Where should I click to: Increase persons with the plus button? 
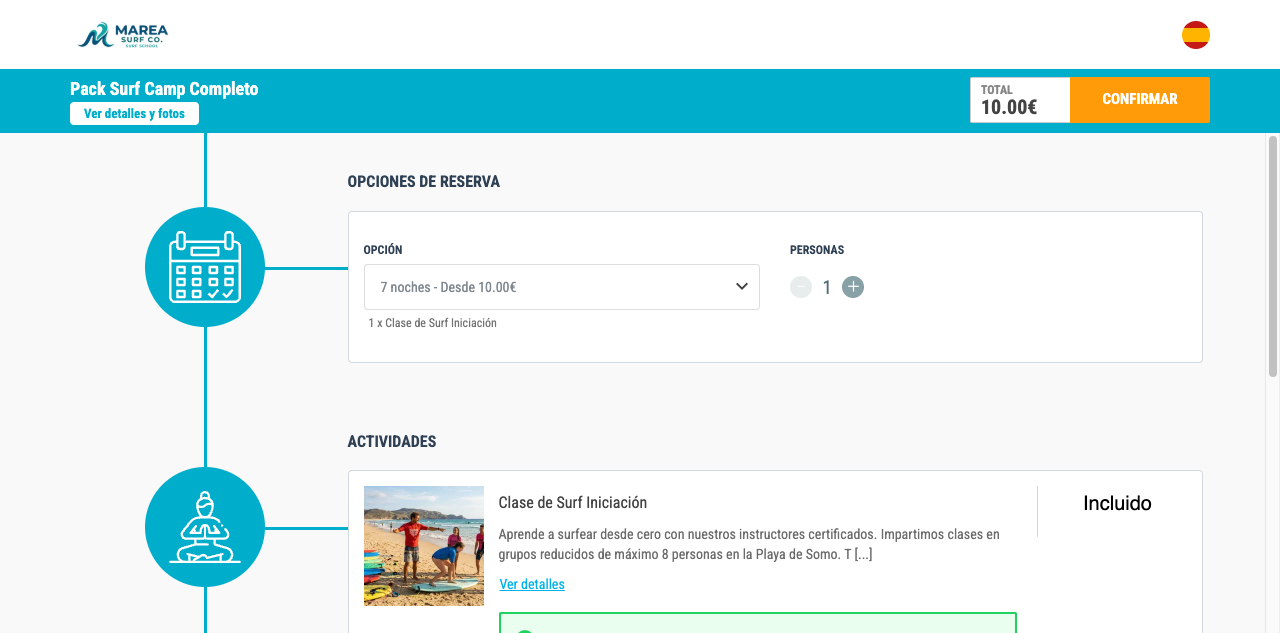[853, 287]
